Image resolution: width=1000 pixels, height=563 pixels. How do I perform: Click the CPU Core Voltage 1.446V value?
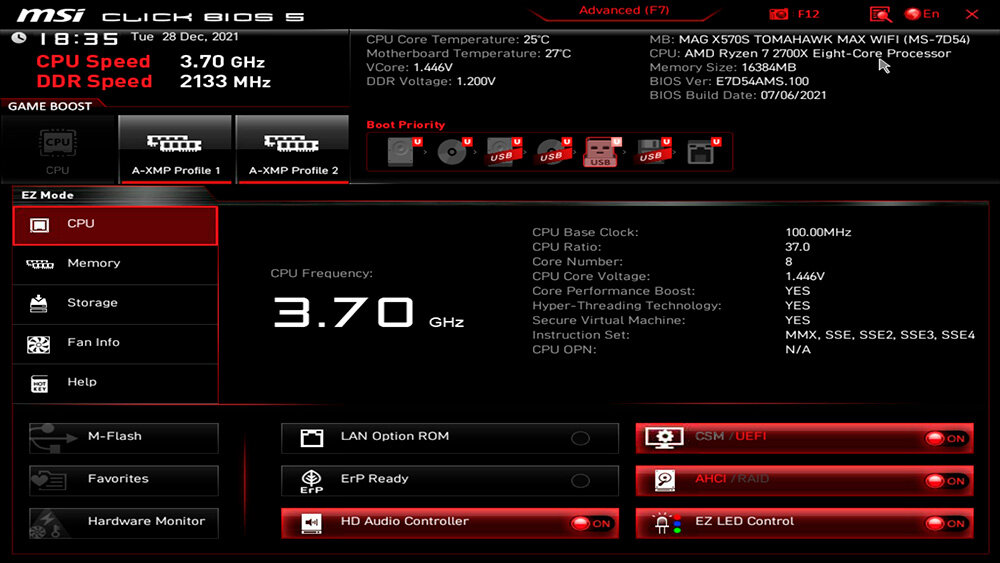click(805, 276)
